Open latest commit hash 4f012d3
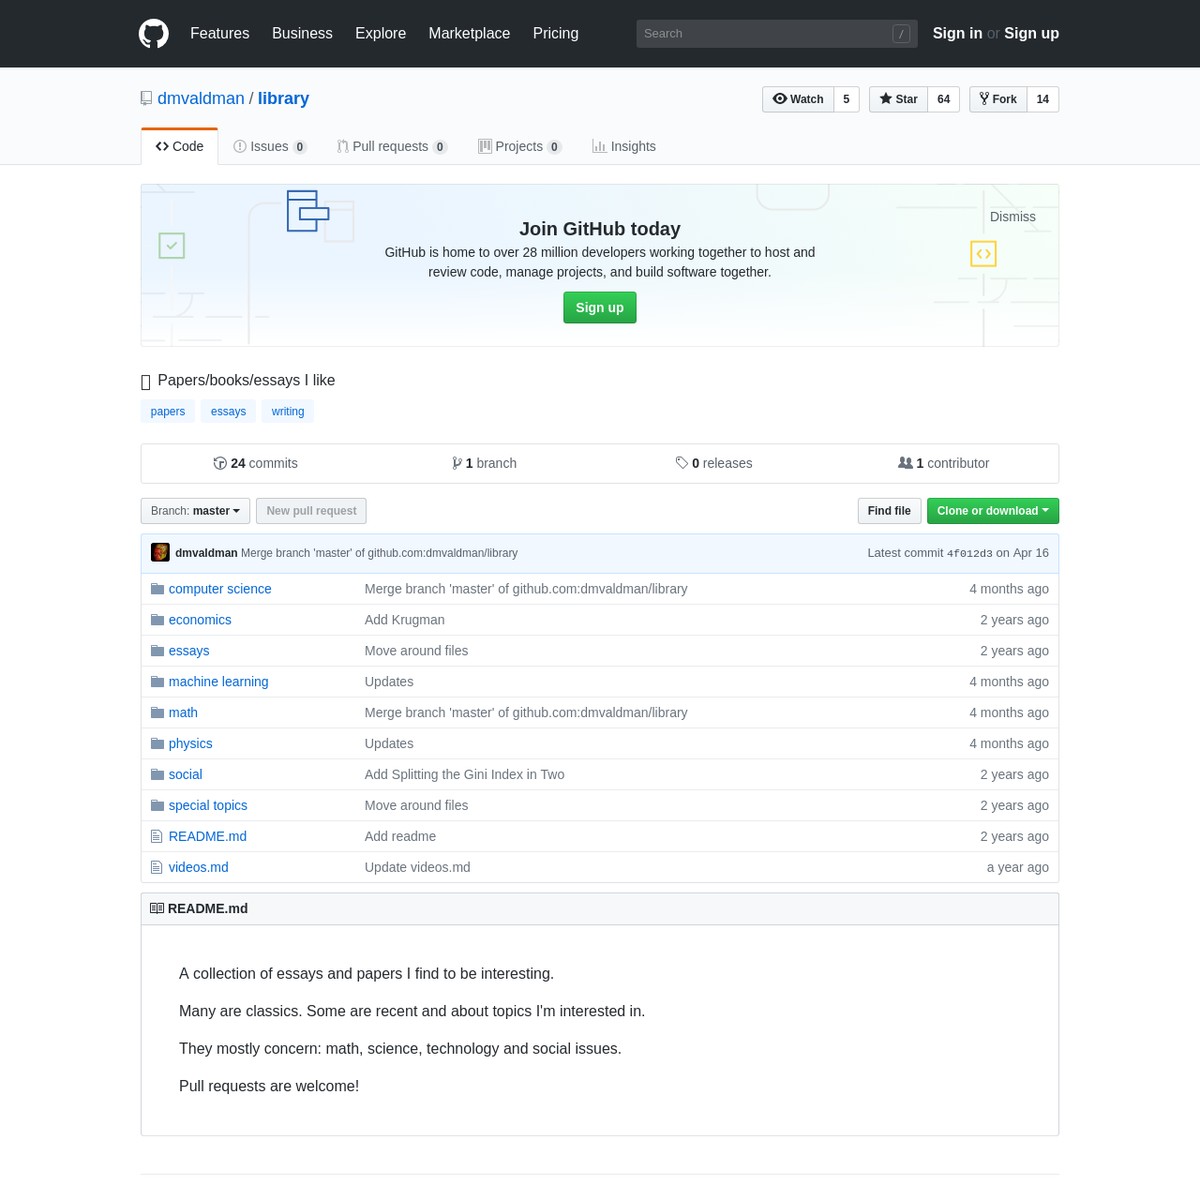Image resolution: width=1200 pixels, height=1200 pixels. click(970, 553)
